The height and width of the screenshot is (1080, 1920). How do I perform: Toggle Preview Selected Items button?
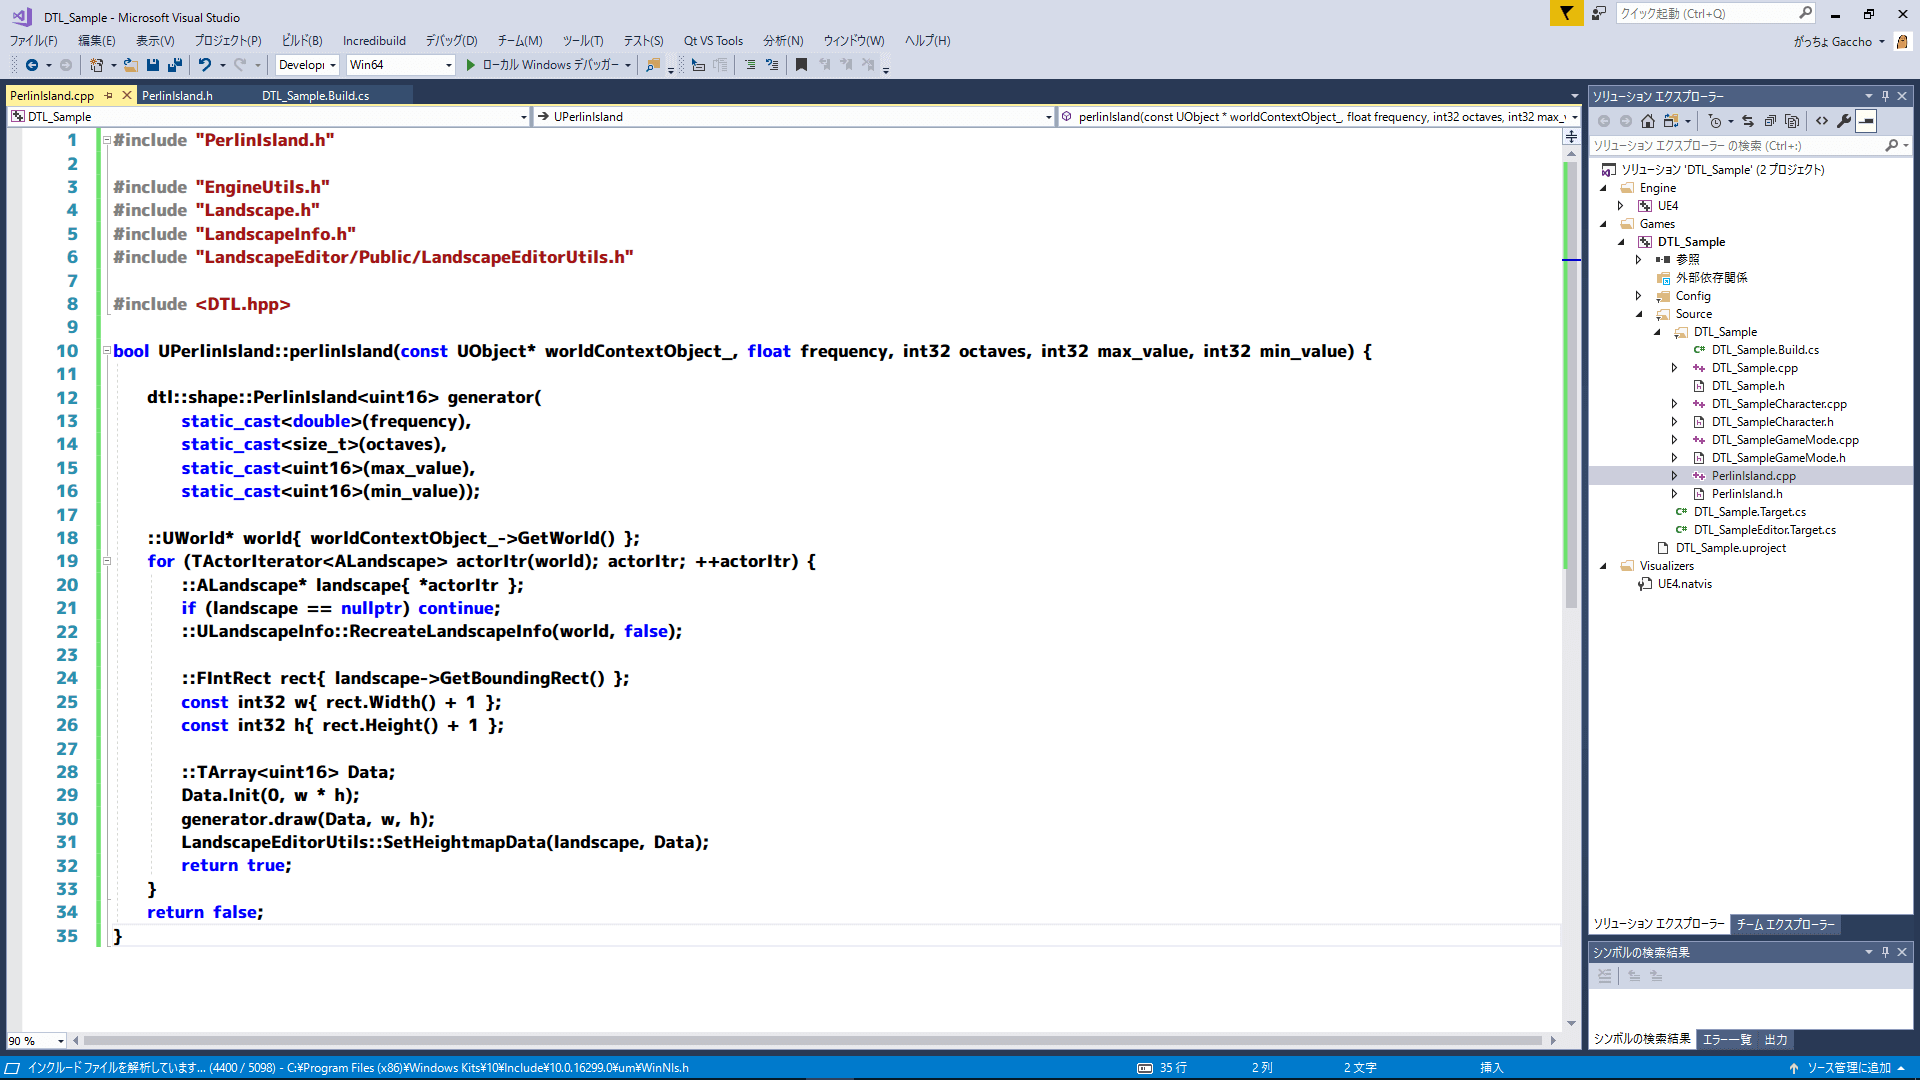pyautogui.click(x=1866, y=121)
